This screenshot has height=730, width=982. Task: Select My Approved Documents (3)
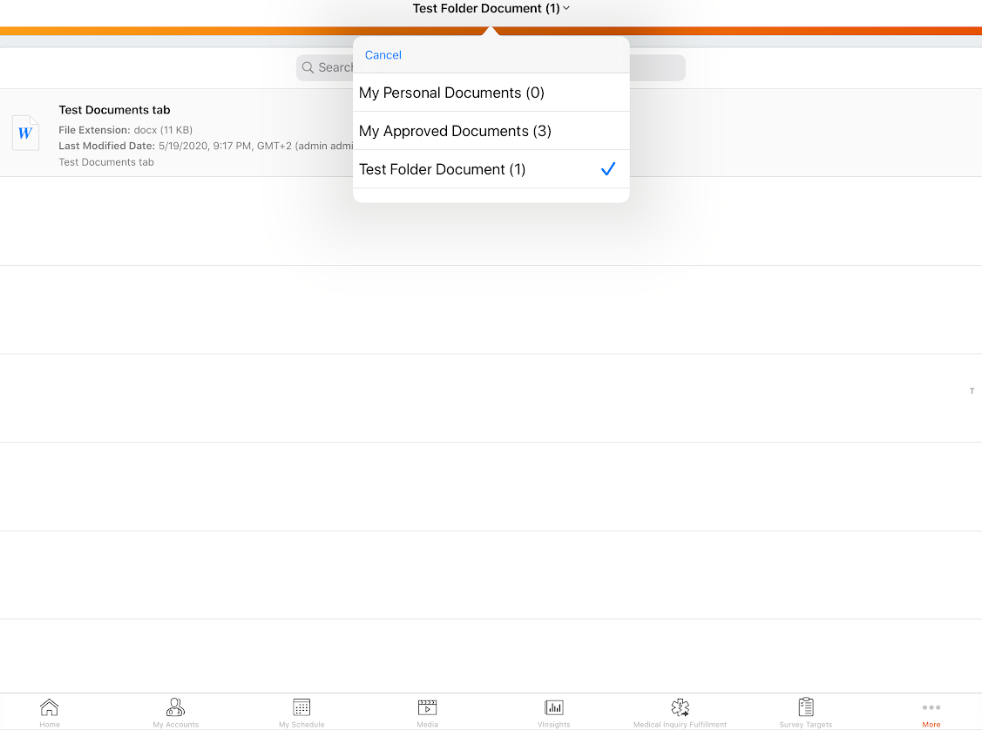[x=455, y=131]
